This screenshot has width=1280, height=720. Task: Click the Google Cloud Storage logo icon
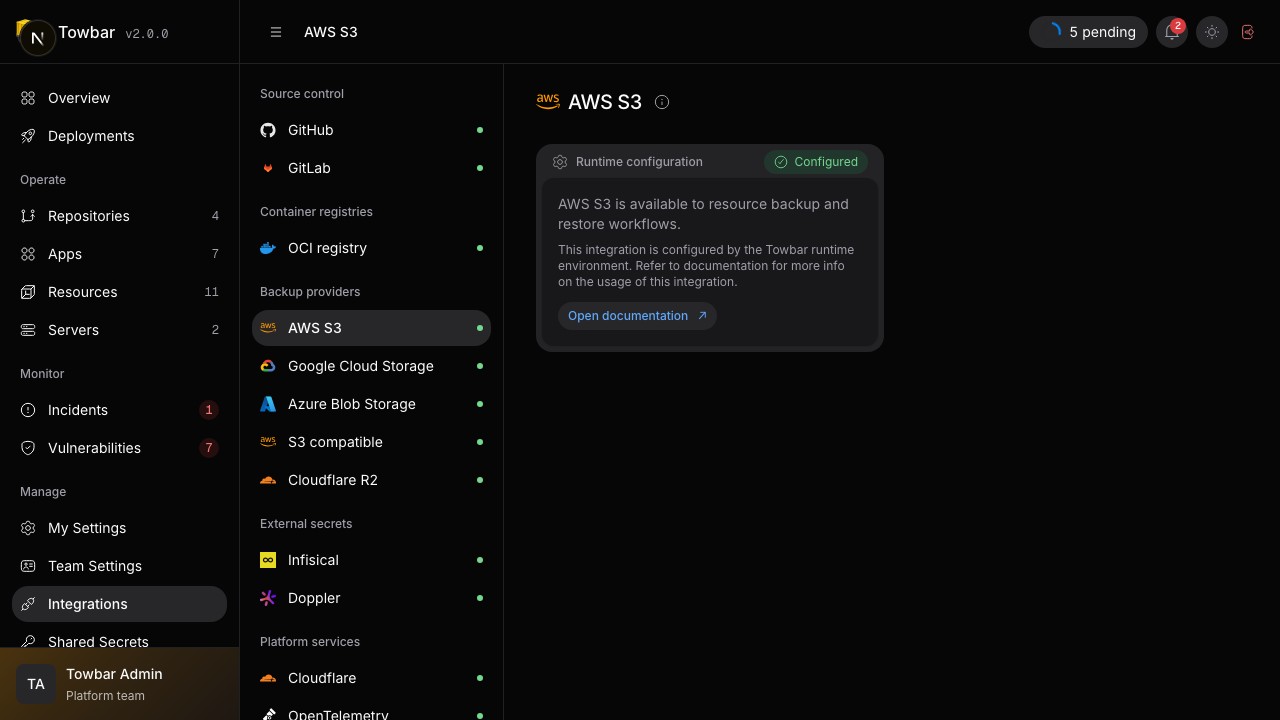(268, 366)
